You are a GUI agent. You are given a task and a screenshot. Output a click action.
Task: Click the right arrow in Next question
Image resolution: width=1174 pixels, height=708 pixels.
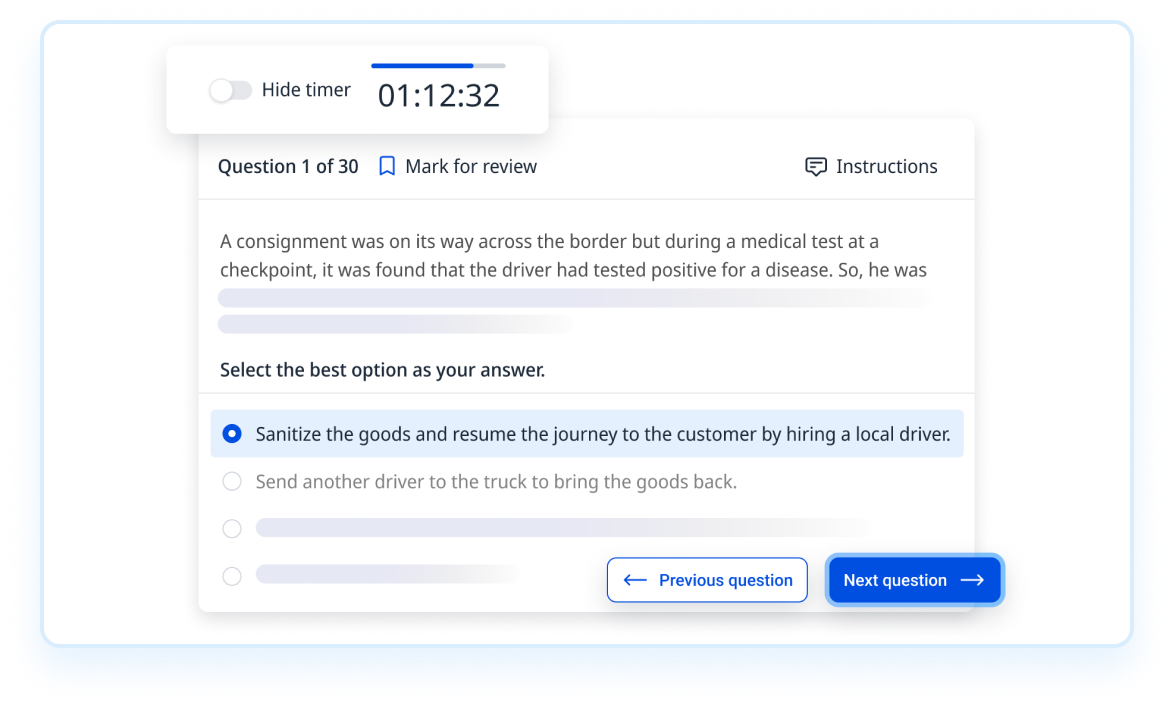pyautogui.click(x=972, y=580)
